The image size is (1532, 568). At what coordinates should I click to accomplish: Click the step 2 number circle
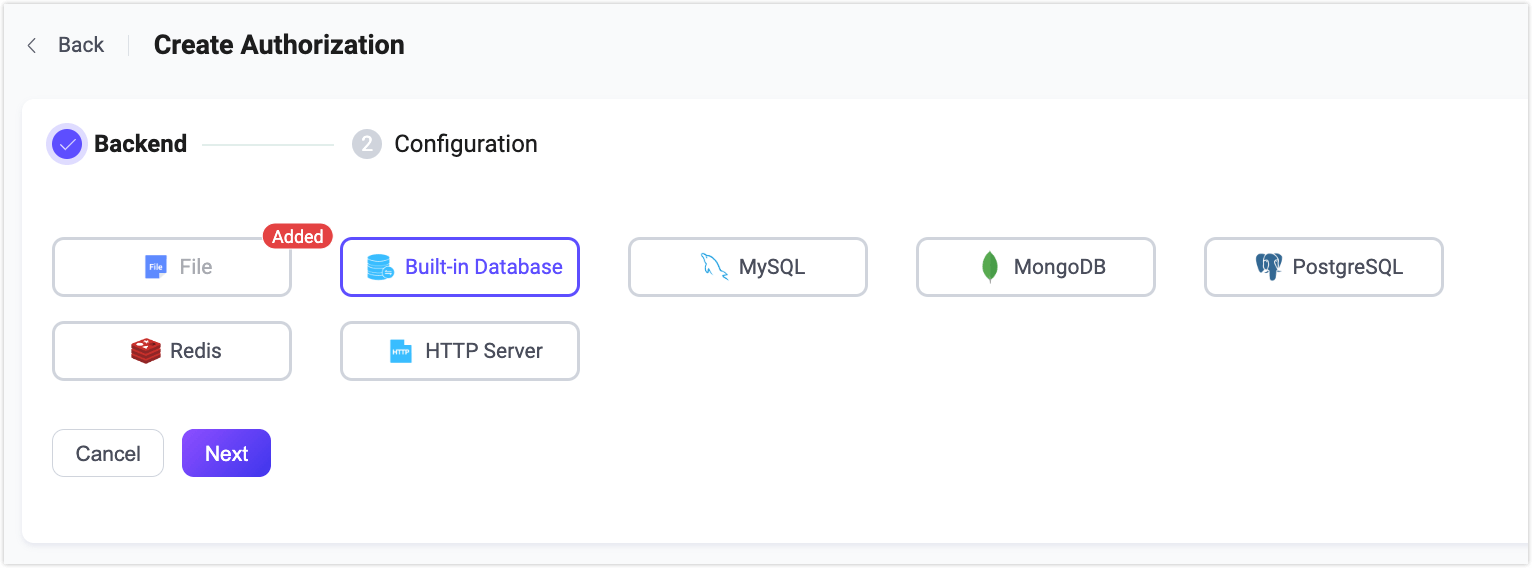point(367,145)
